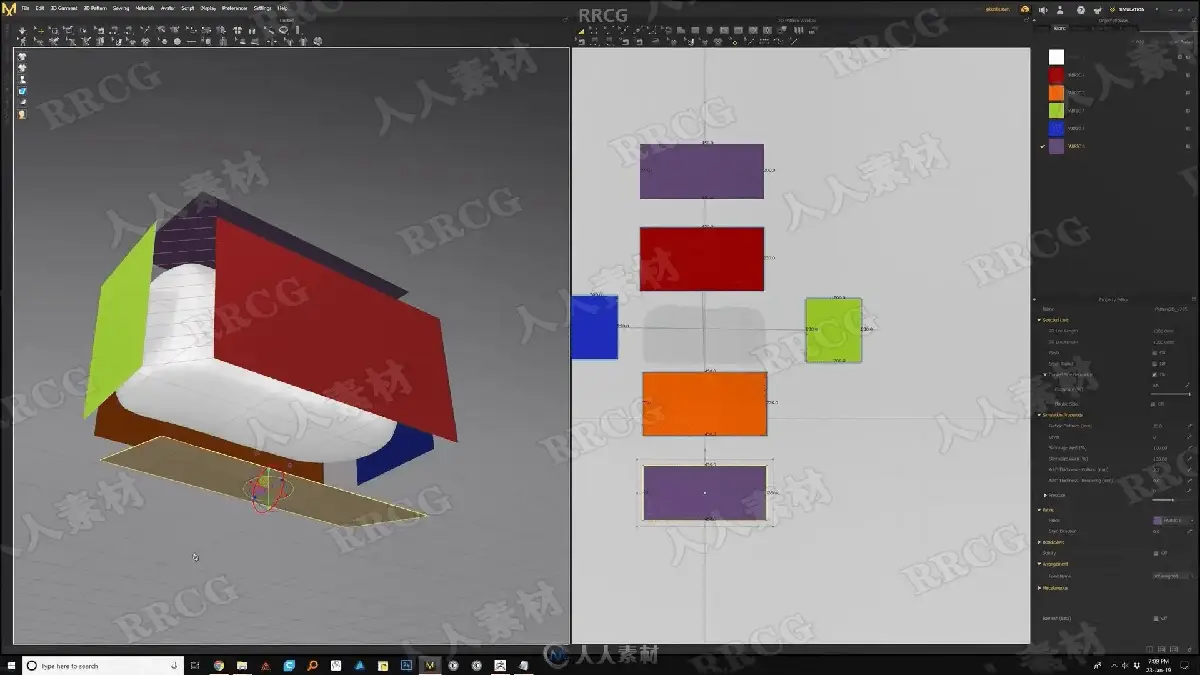Open the Display menu
The width and height of the screenshot is (1200, 675).
click(x=208, y=8)
